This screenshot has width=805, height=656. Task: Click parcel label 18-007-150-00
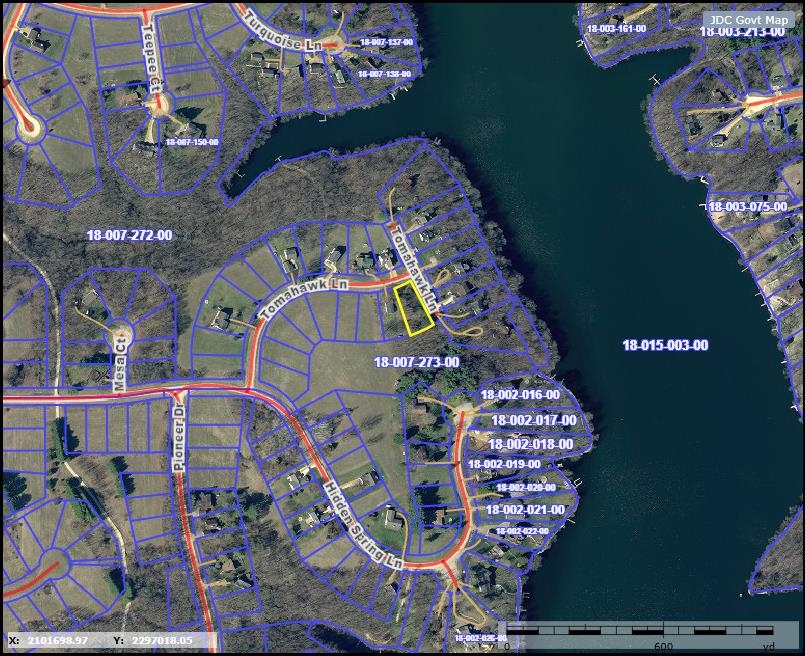click(191, 142)
